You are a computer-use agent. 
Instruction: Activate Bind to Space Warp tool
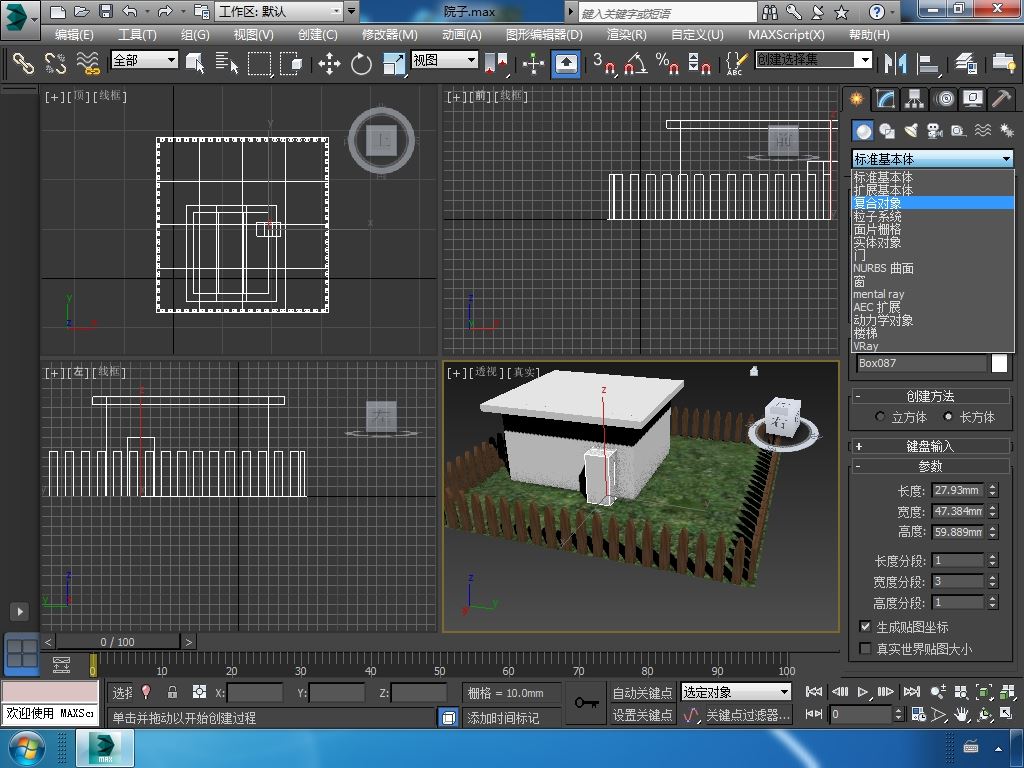click(x=88, y=63)
